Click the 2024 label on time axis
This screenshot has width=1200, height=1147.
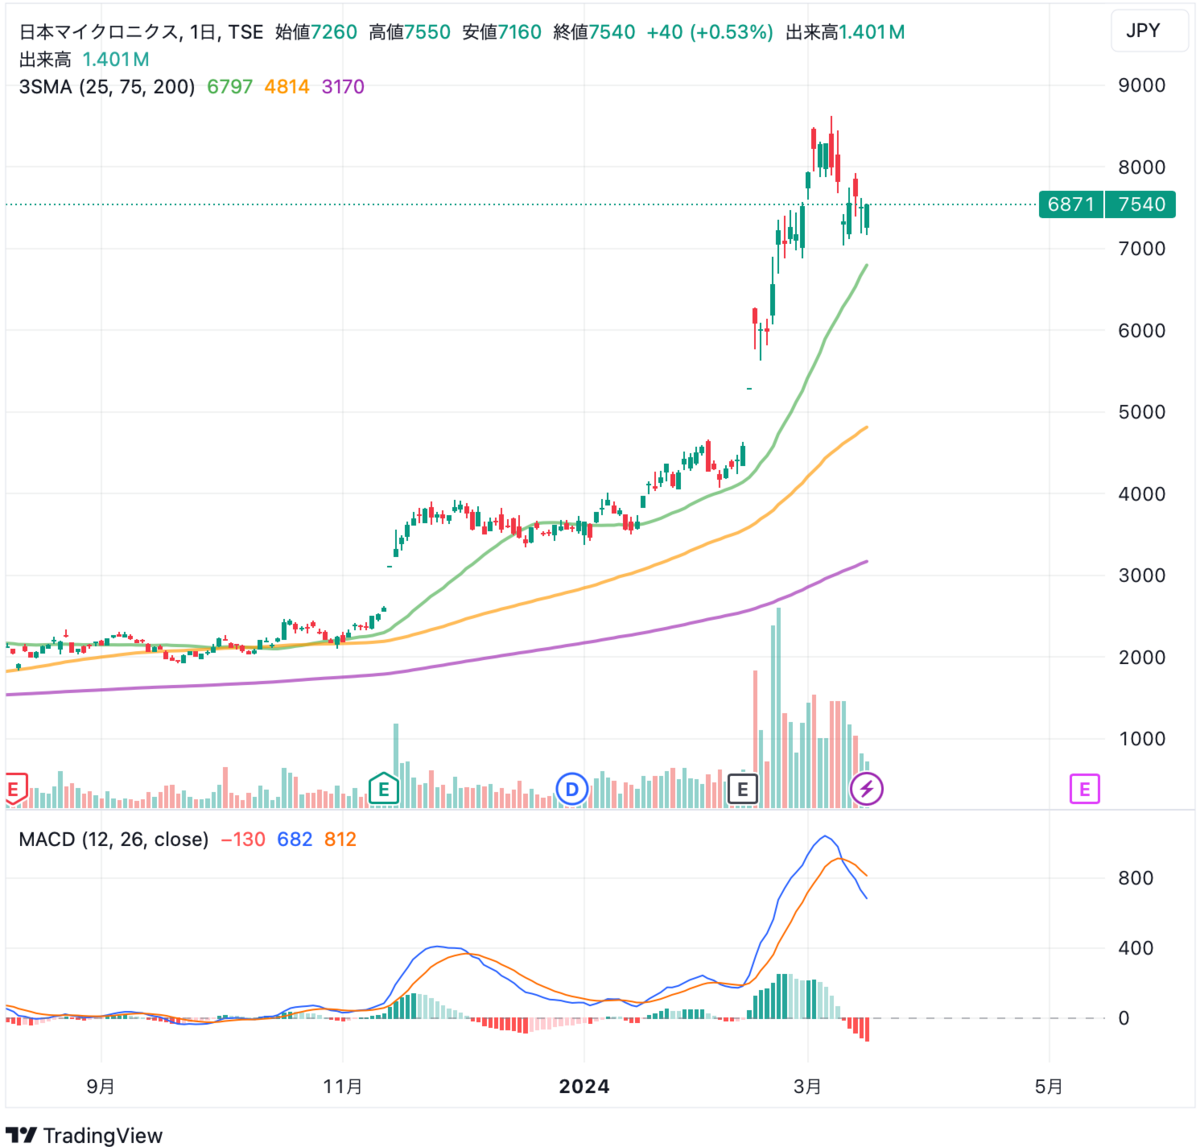(x=584, y=1087)
